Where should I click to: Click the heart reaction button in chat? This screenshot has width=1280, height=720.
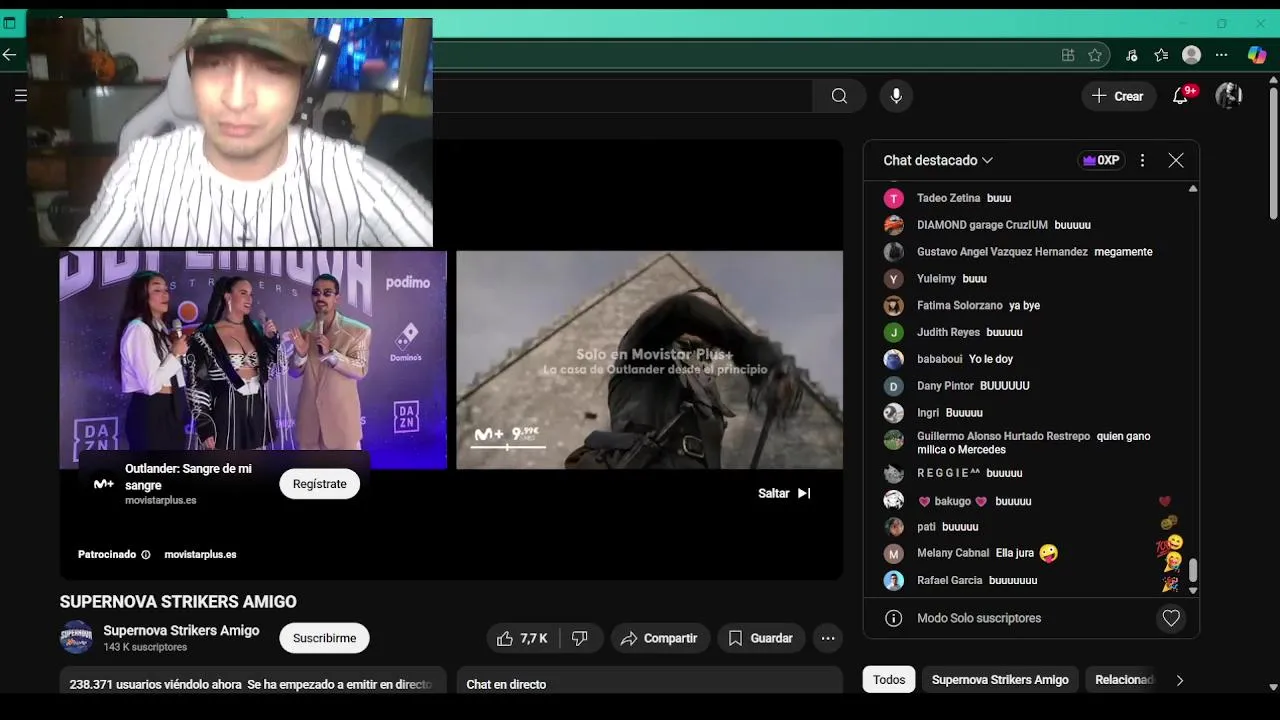(1171, 618)
